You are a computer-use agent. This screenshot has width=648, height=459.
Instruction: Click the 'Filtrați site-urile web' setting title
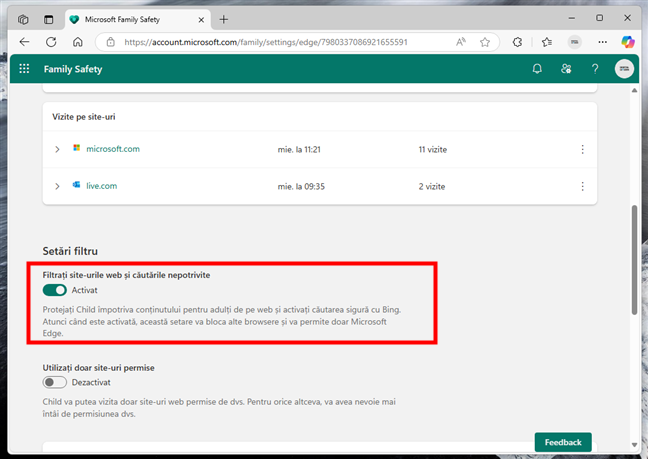click(x=126, y=275)
